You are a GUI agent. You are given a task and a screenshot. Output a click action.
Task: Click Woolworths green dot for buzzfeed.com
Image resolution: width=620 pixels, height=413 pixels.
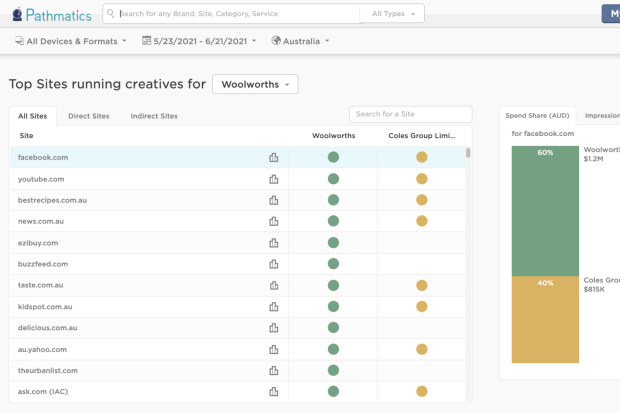coord(333,263)
